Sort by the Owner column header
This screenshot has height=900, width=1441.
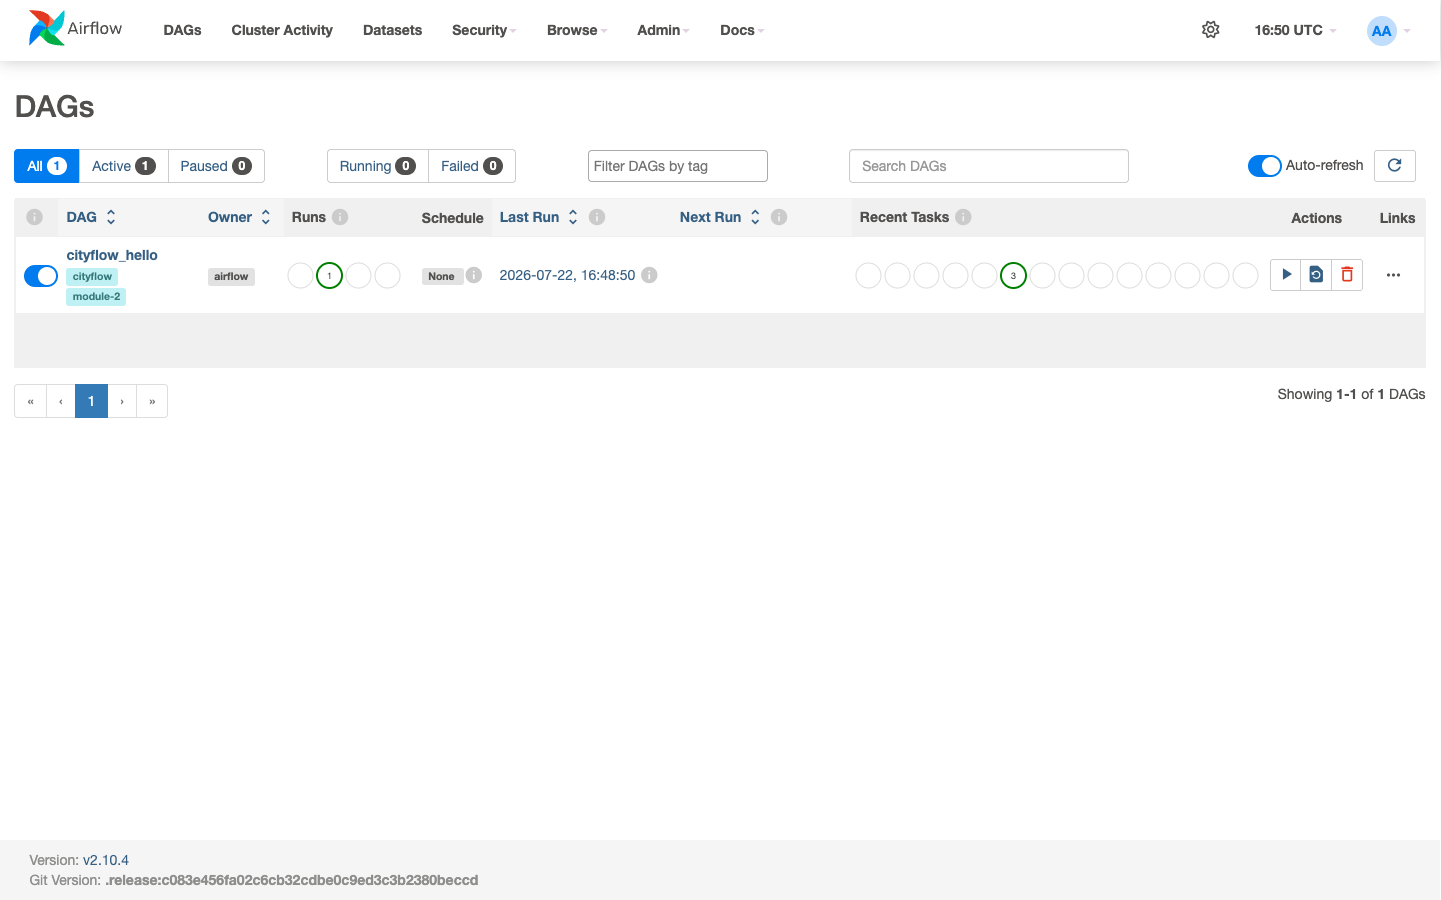tap(239, 217)
